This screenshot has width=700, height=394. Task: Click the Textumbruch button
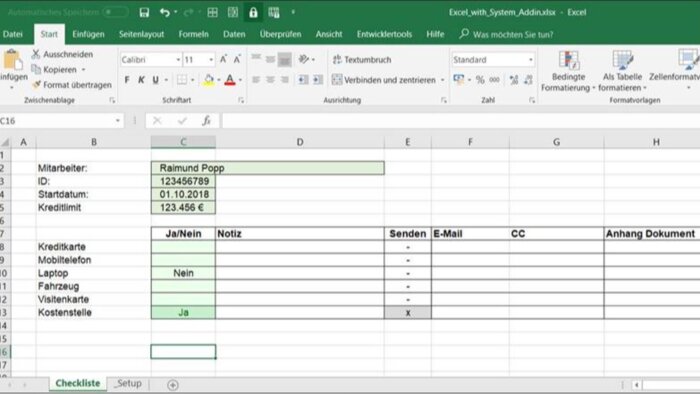pyautogui.click(x=362, y=59)
